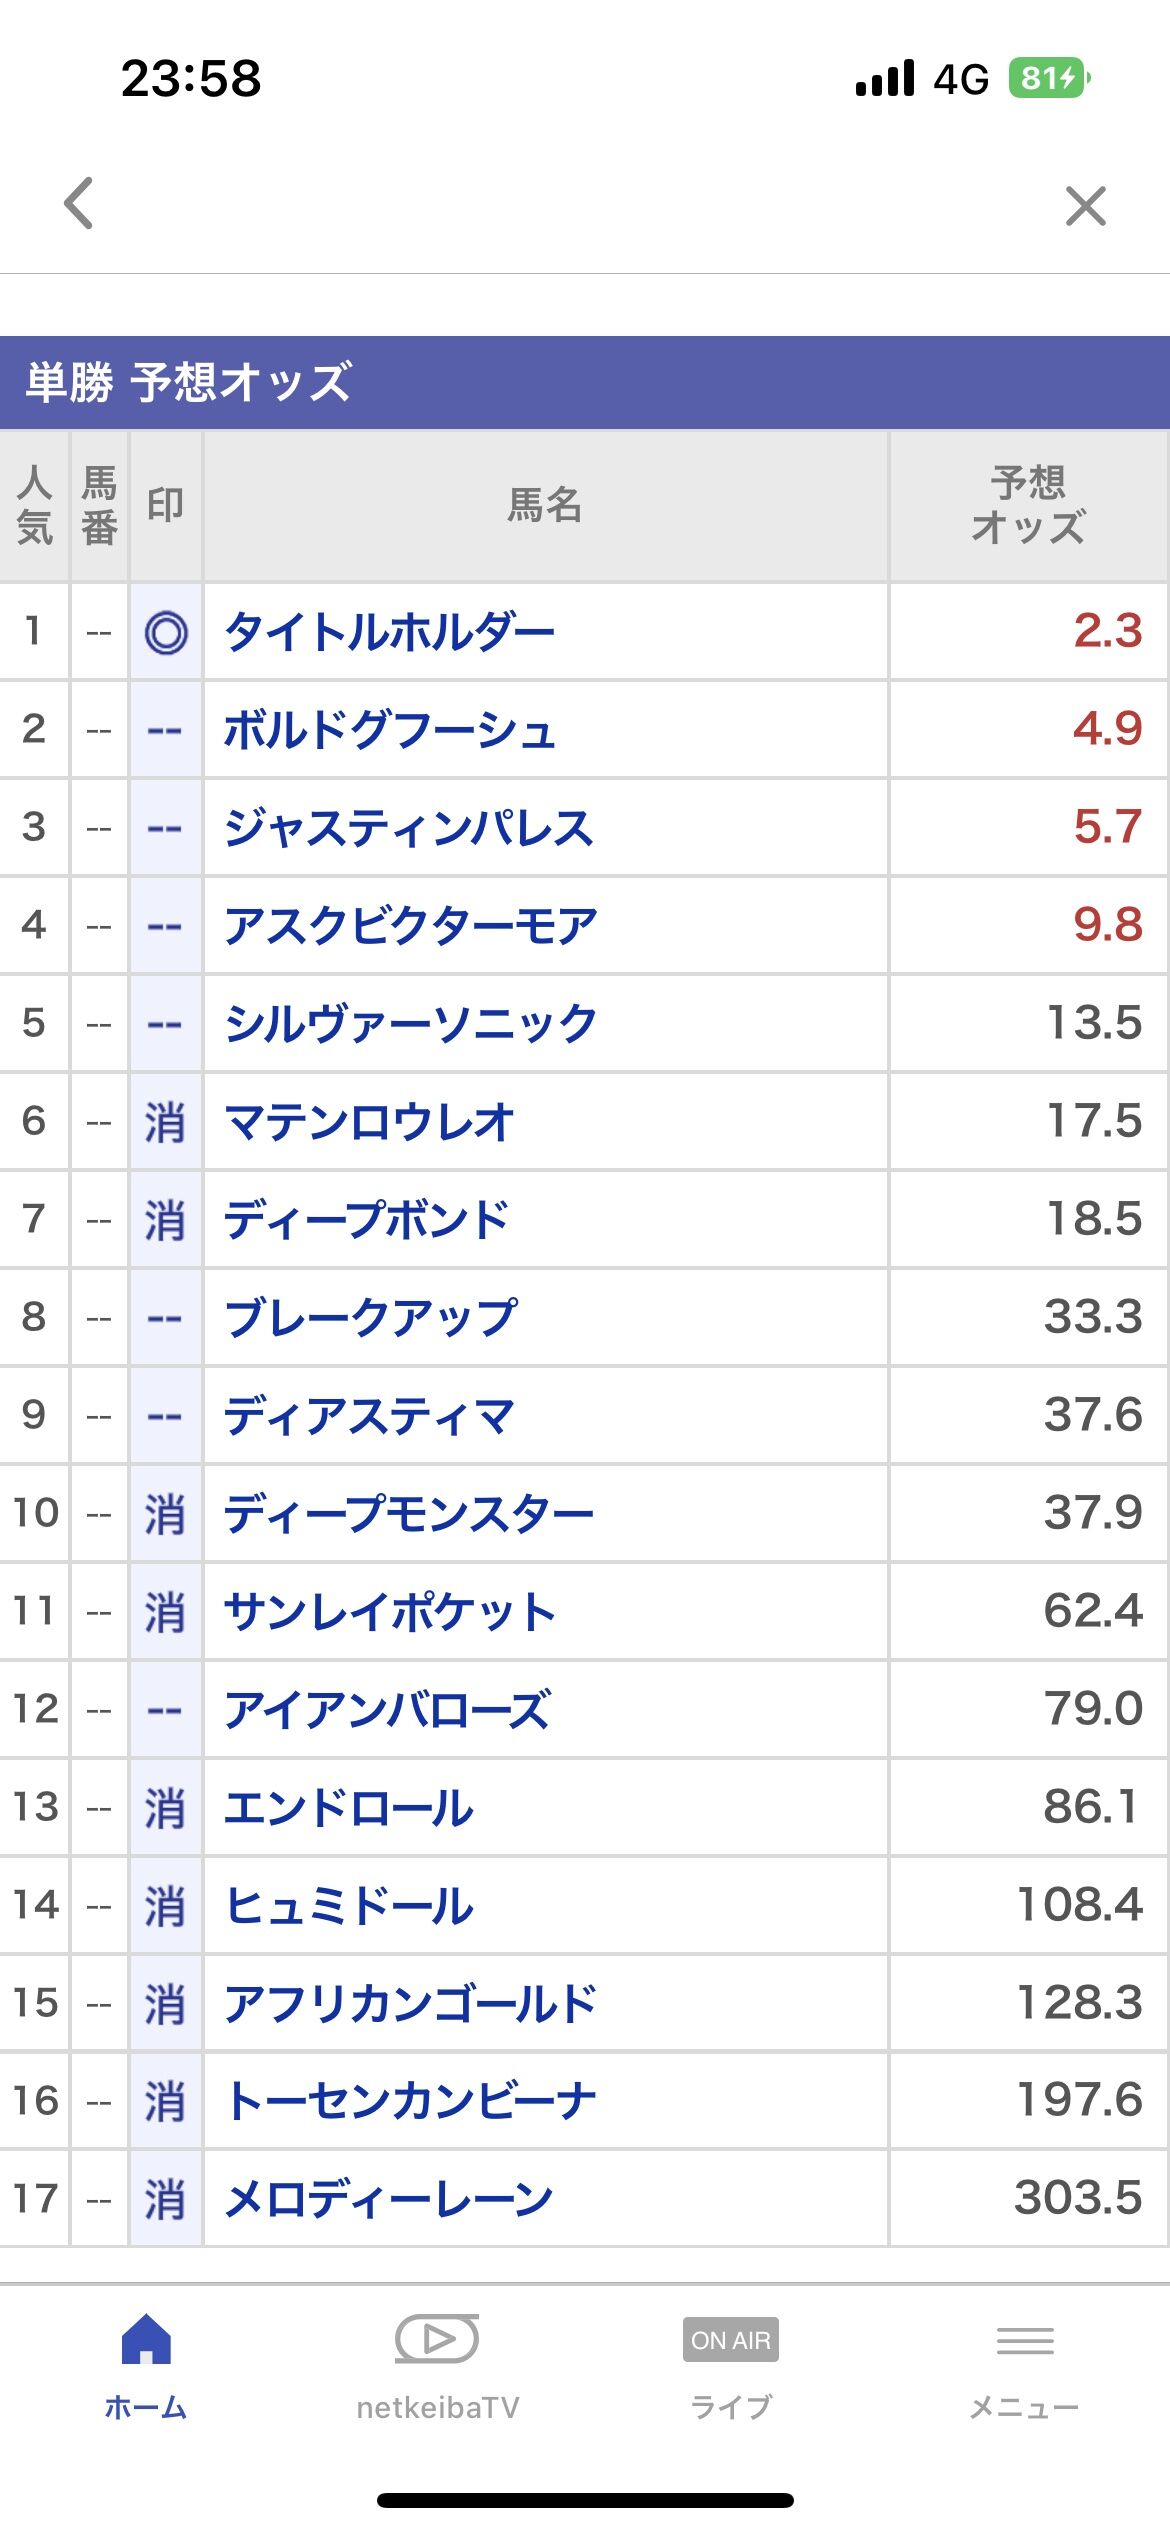Tap 消 mark icon for エンドロール
This screenshot has height=2532, width=1170.
[x=166, y=1808]
